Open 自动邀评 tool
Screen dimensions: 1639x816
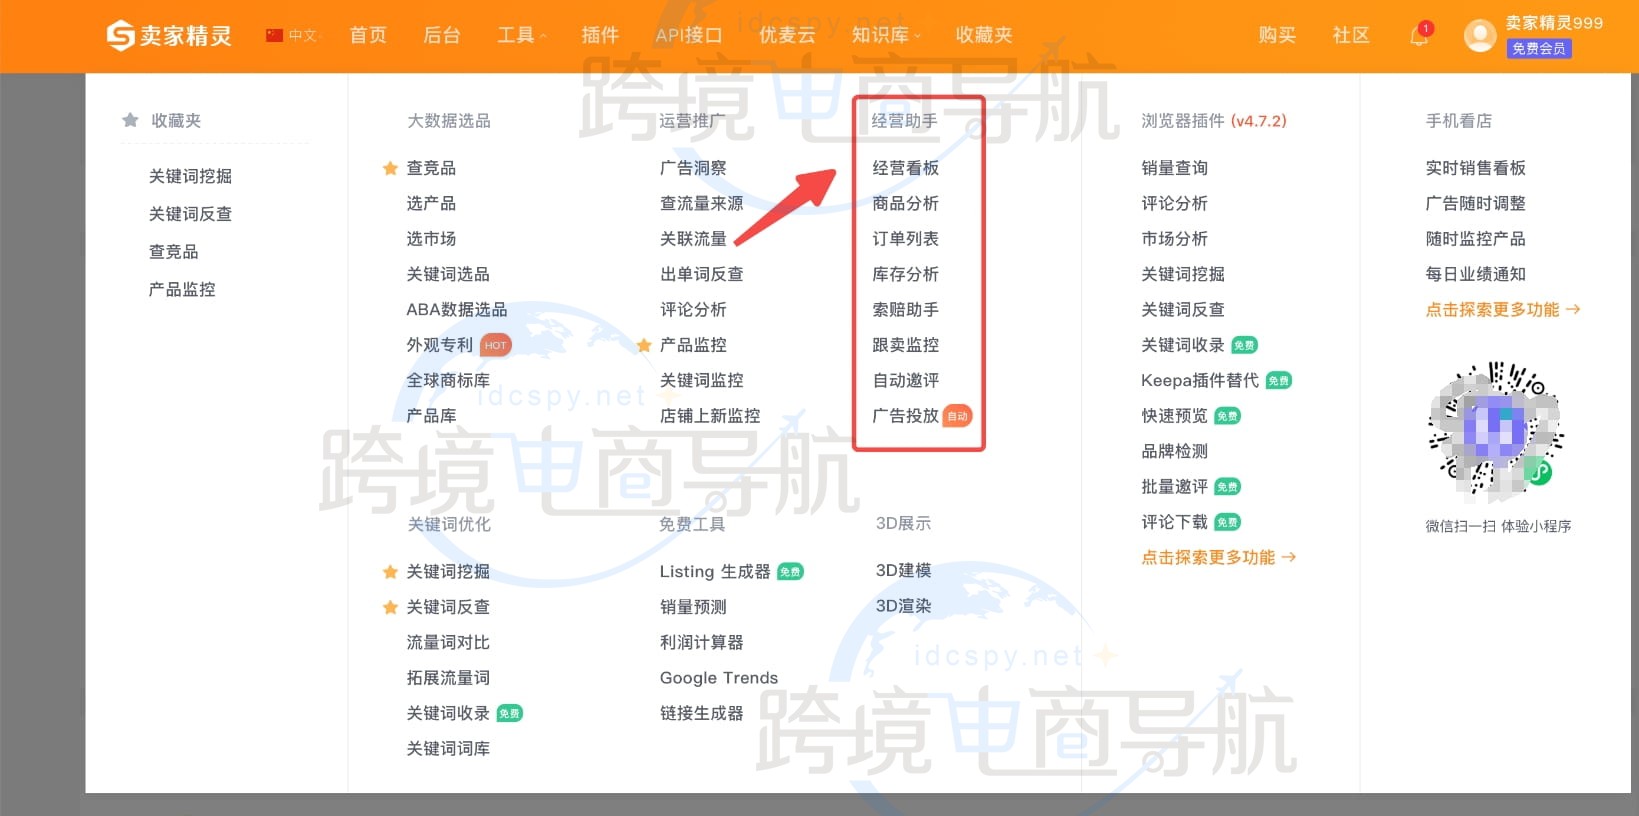[906, 381]
